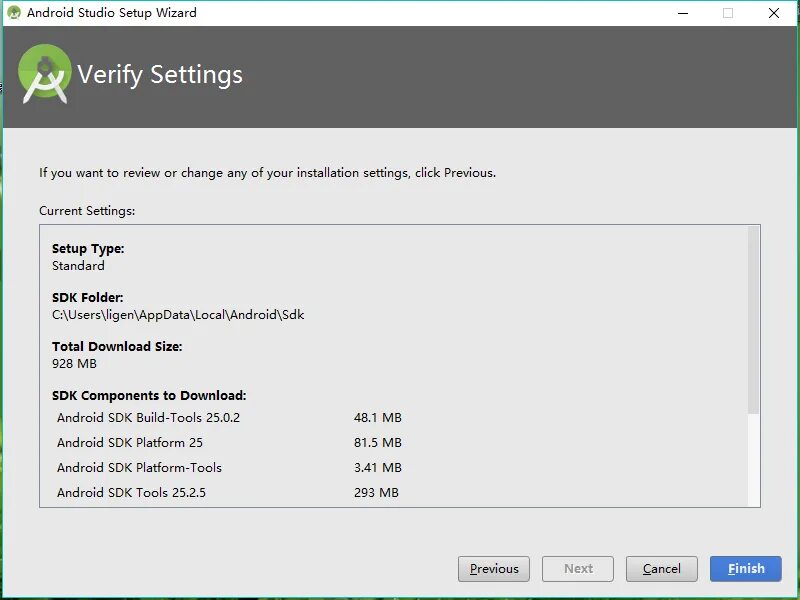Click the Verify Settings heading
The width and height of the screenshot is (800, 600).
[x=160, y=75]
